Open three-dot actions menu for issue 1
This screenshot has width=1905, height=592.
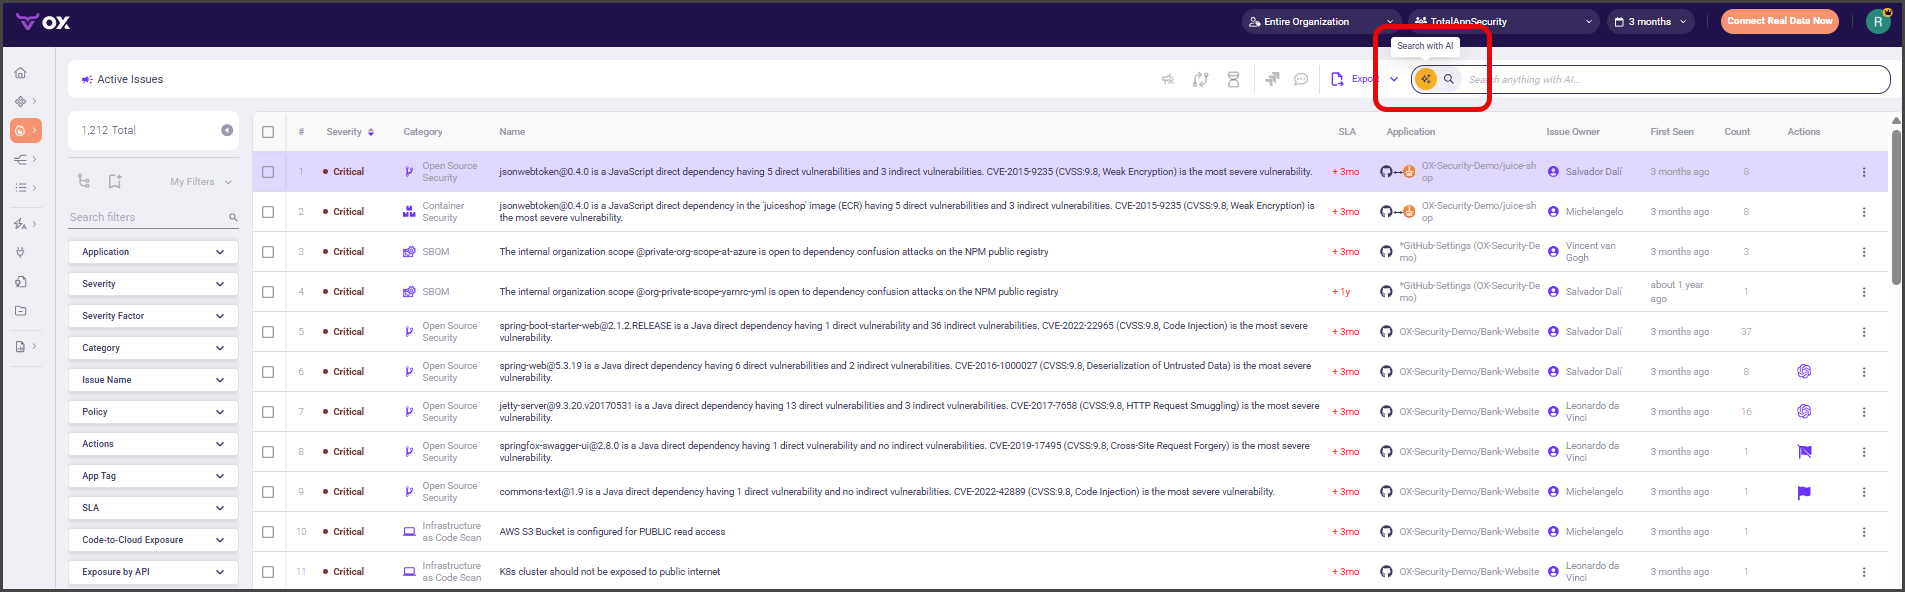1864,172
